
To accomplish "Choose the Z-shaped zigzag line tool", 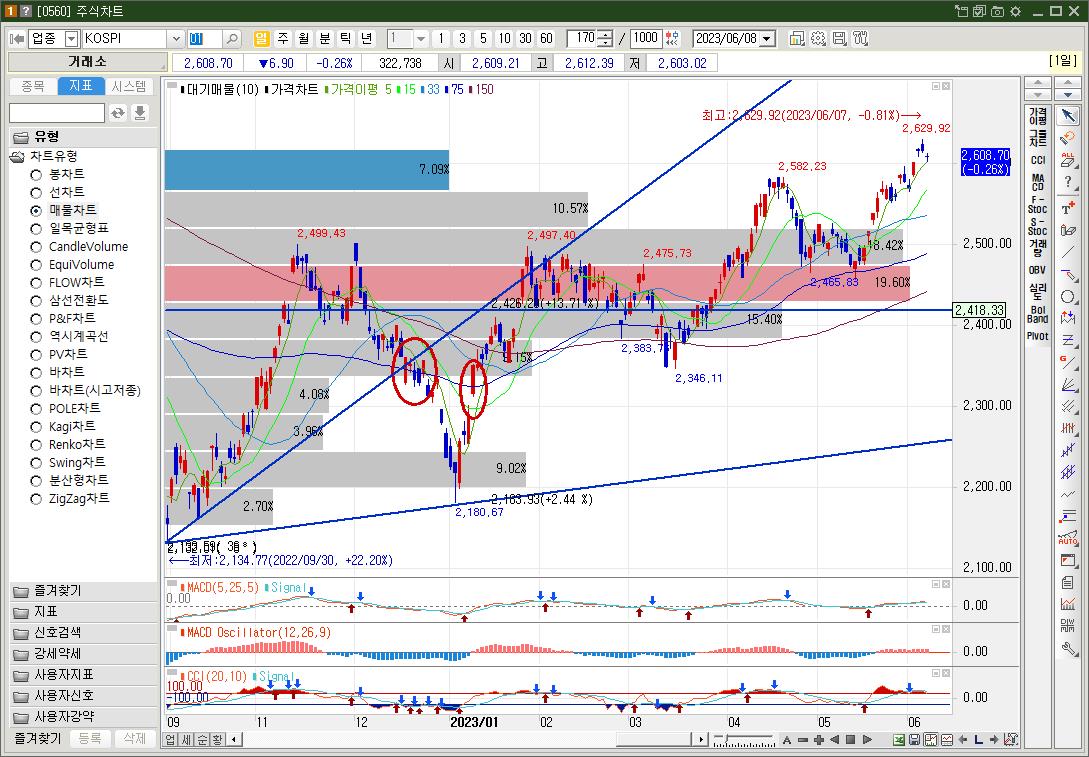I will coord(1067,340).
